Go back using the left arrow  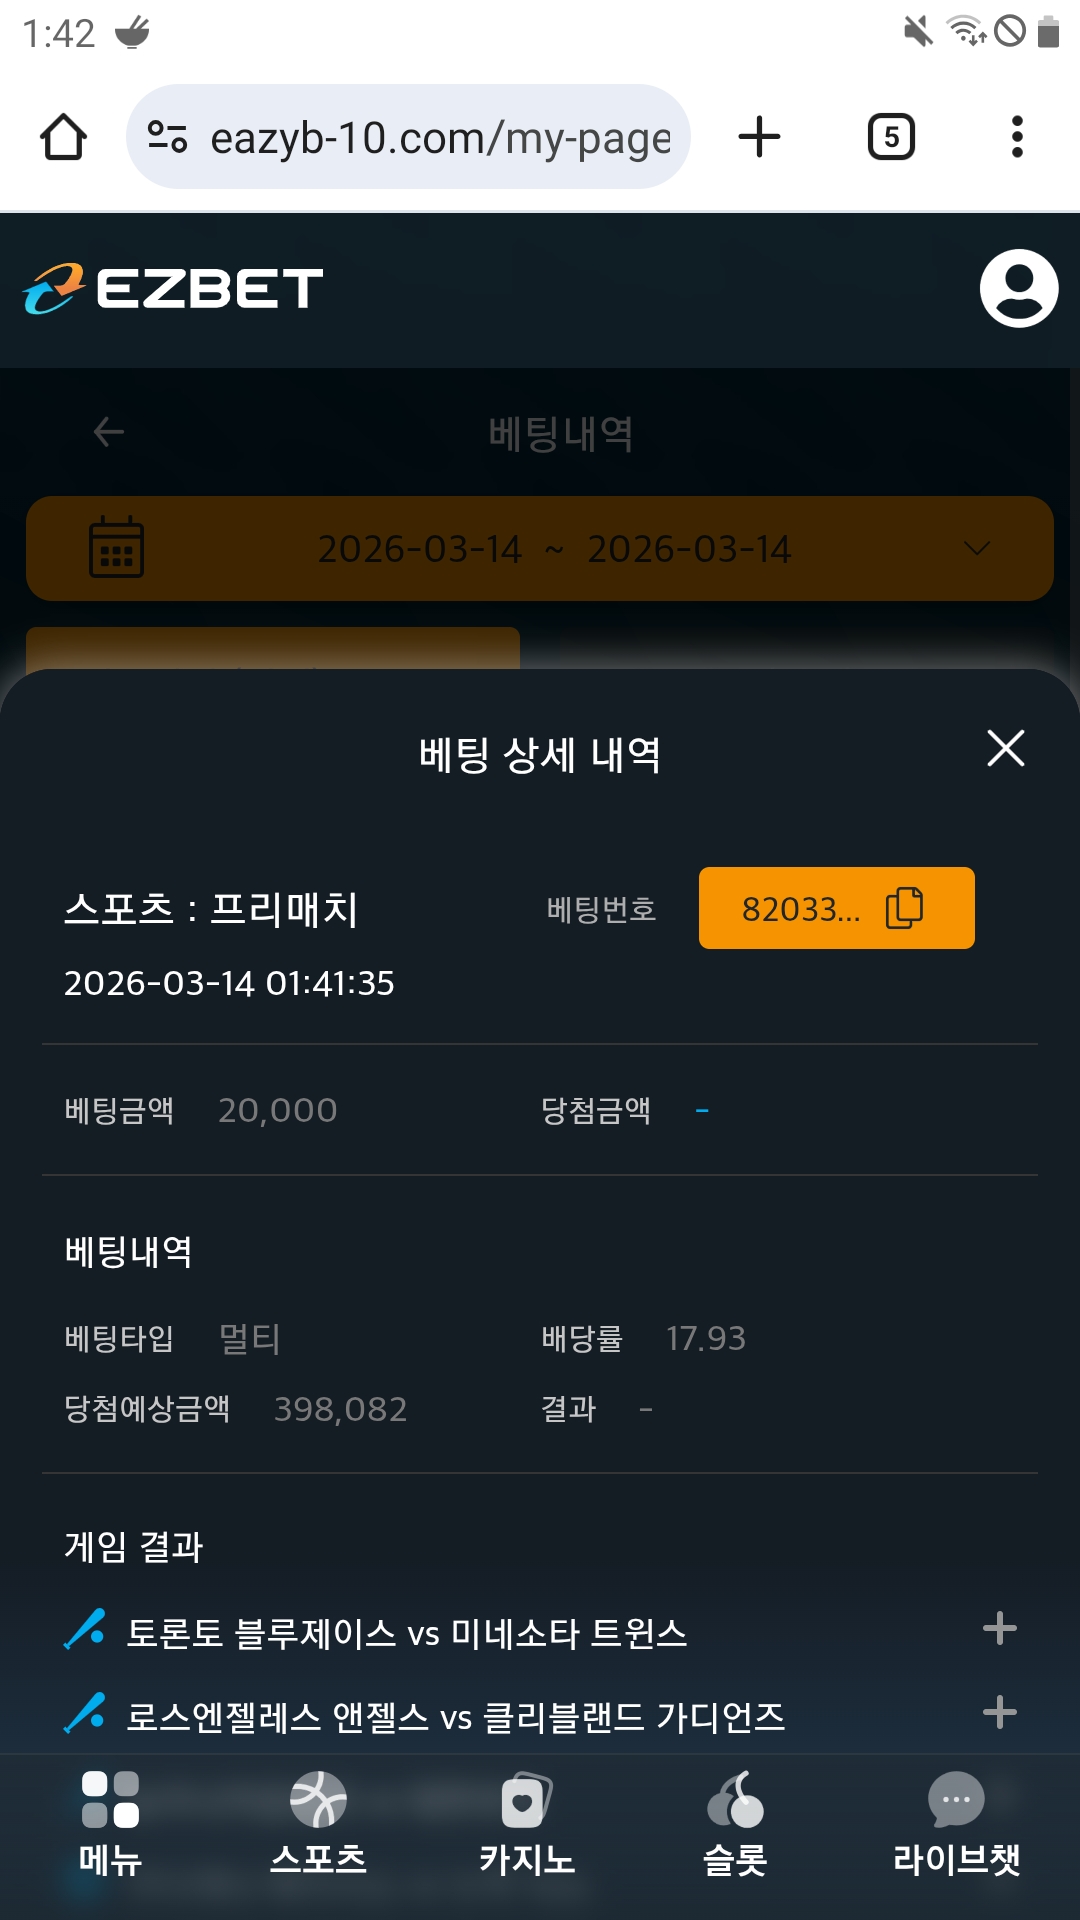click(108, 432)
